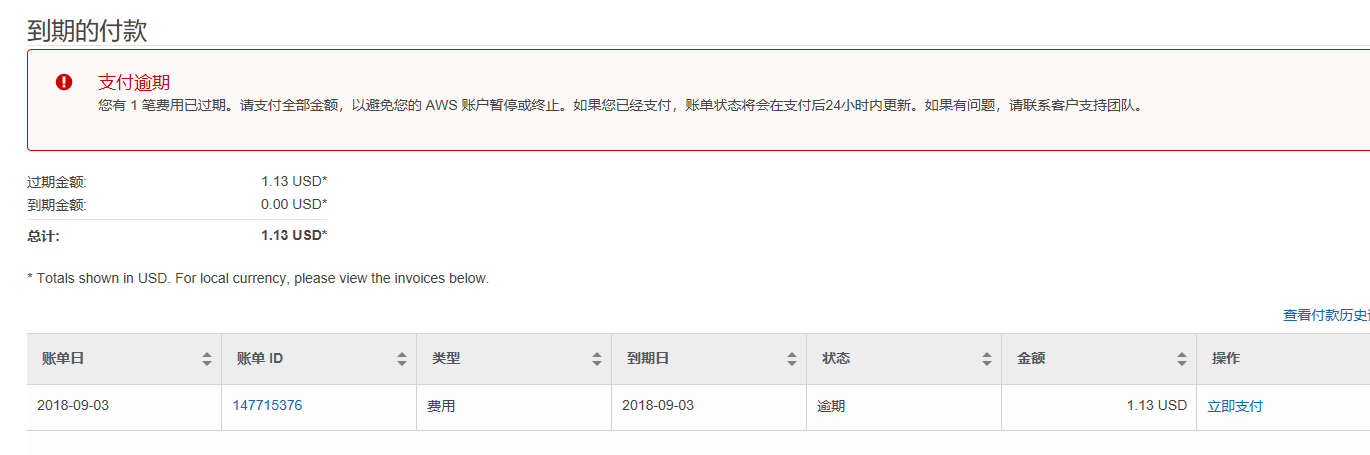Viewport: 1370px width, 455px height.
Task: Click the 立即支付 pay now link
Action: click(x=1235, y=406)
